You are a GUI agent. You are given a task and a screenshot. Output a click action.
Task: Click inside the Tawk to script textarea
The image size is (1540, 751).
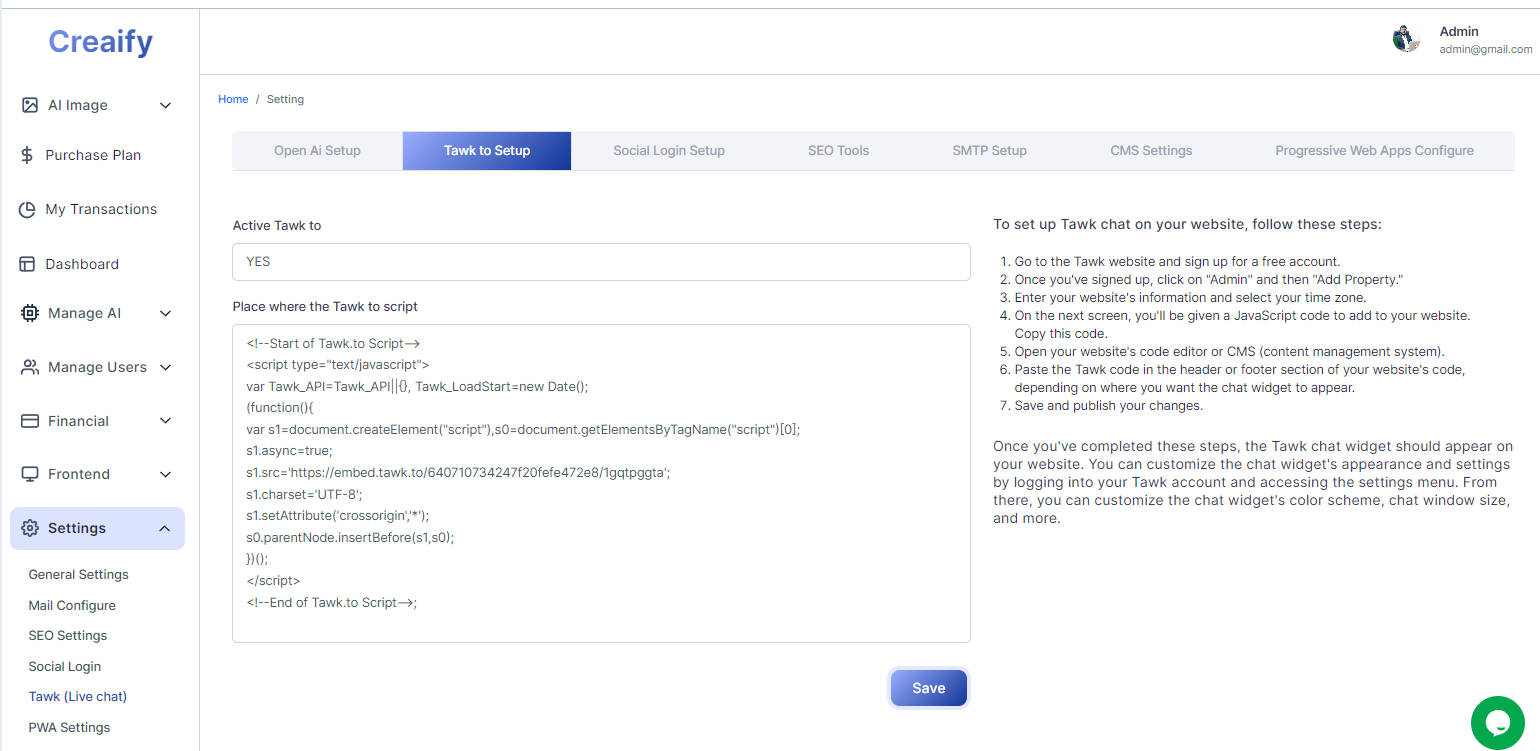pyautogui.click(x=601, y=483)
